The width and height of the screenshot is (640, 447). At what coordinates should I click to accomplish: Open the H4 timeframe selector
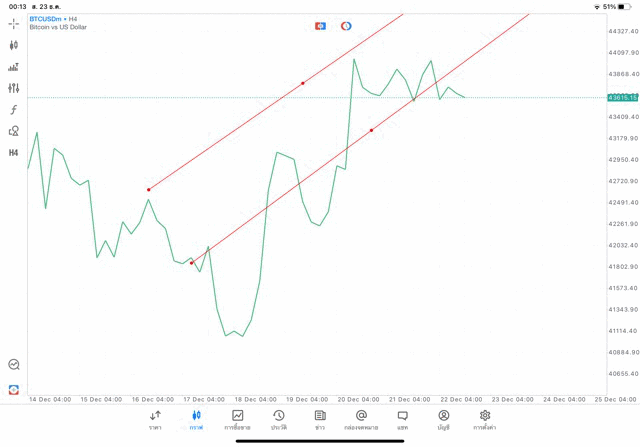point(14,153)
